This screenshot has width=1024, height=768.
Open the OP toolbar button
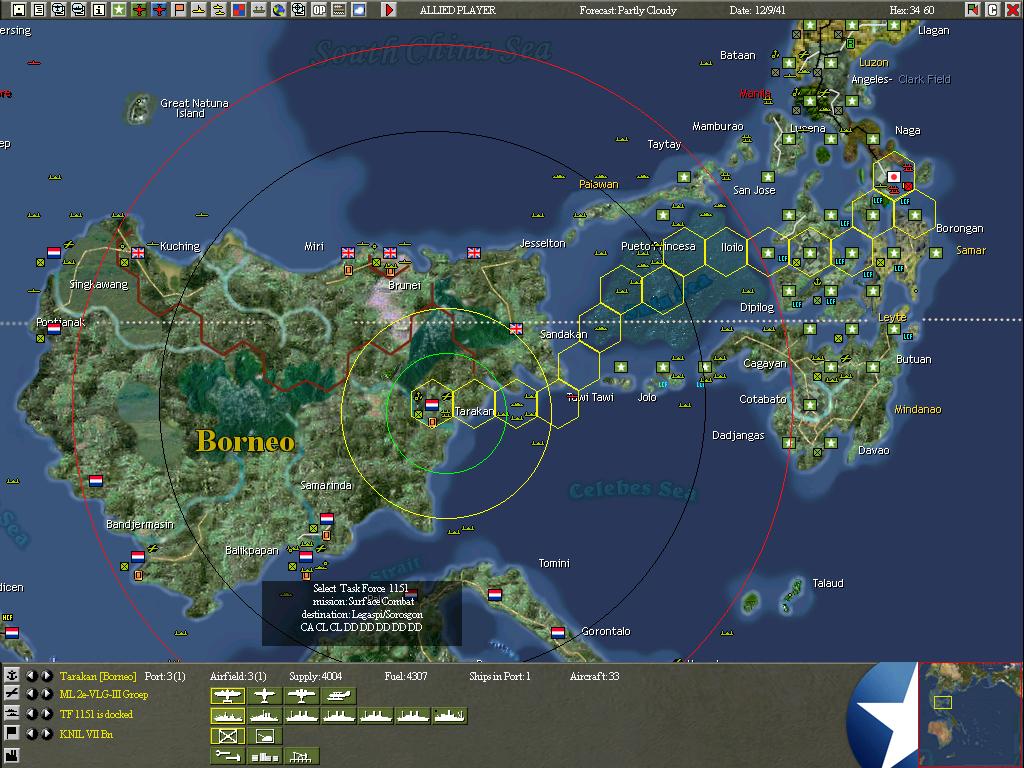319,9
